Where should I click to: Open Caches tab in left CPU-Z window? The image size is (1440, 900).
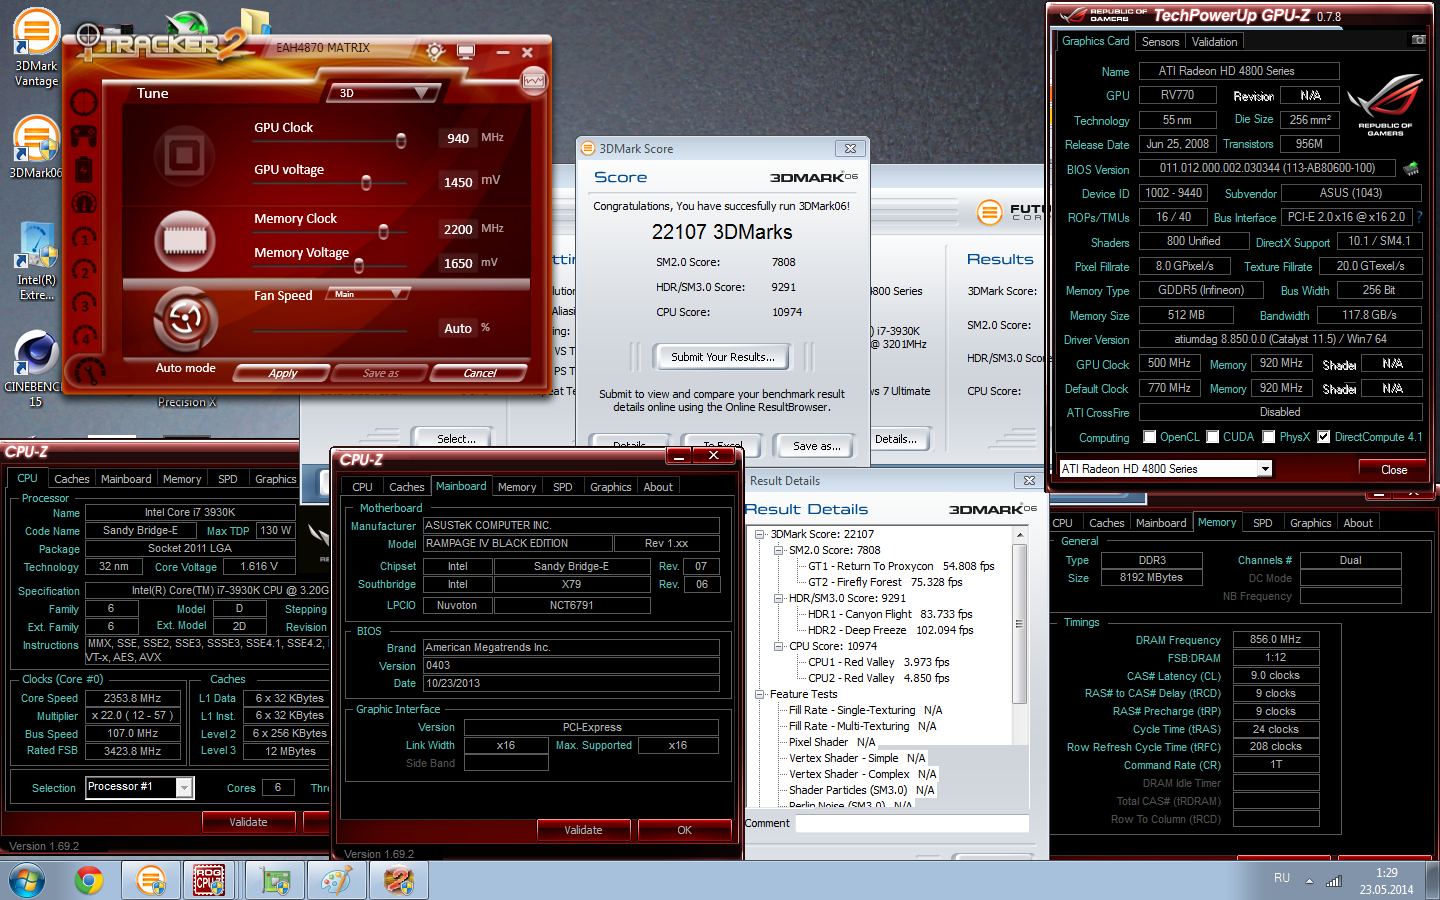tap(71, 479)
